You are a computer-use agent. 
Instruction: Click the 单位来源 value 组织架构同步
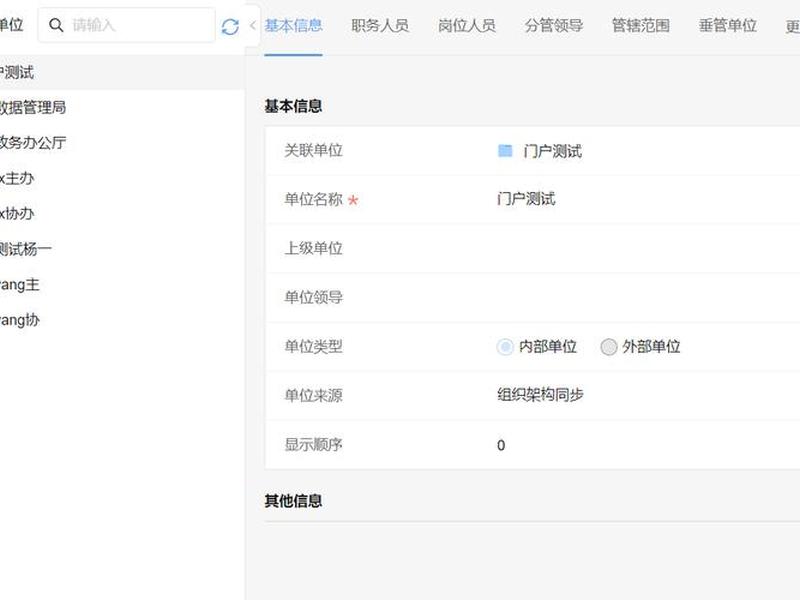(x=540, y=395)
